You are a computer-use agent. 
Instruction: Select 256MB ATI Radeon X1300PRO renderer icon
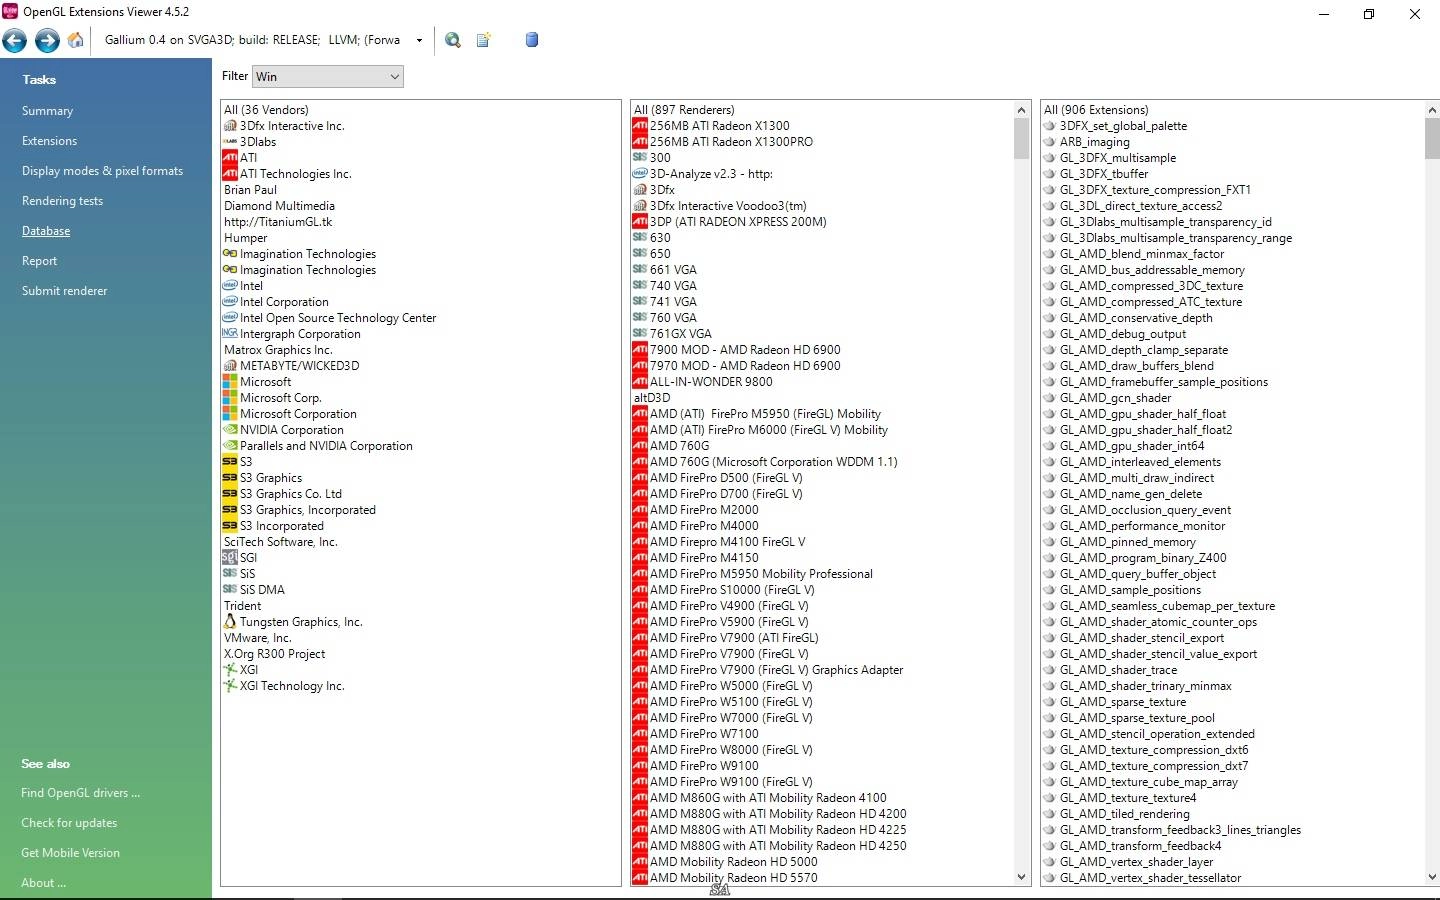click(x=640, y=142)
